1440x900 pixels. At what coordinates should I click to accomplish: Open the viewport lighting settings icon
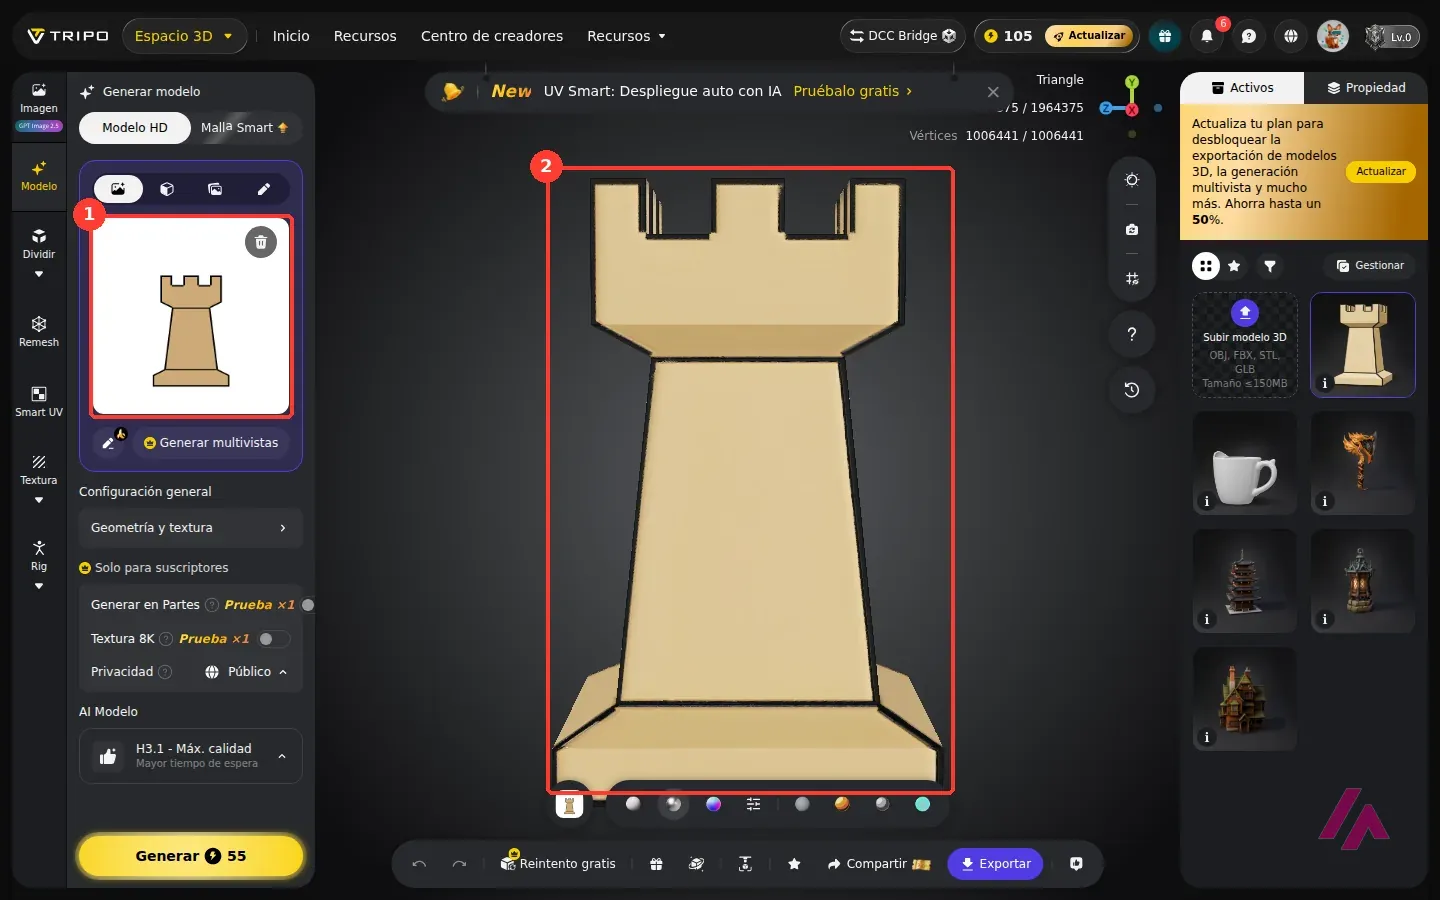point(1132,180)
